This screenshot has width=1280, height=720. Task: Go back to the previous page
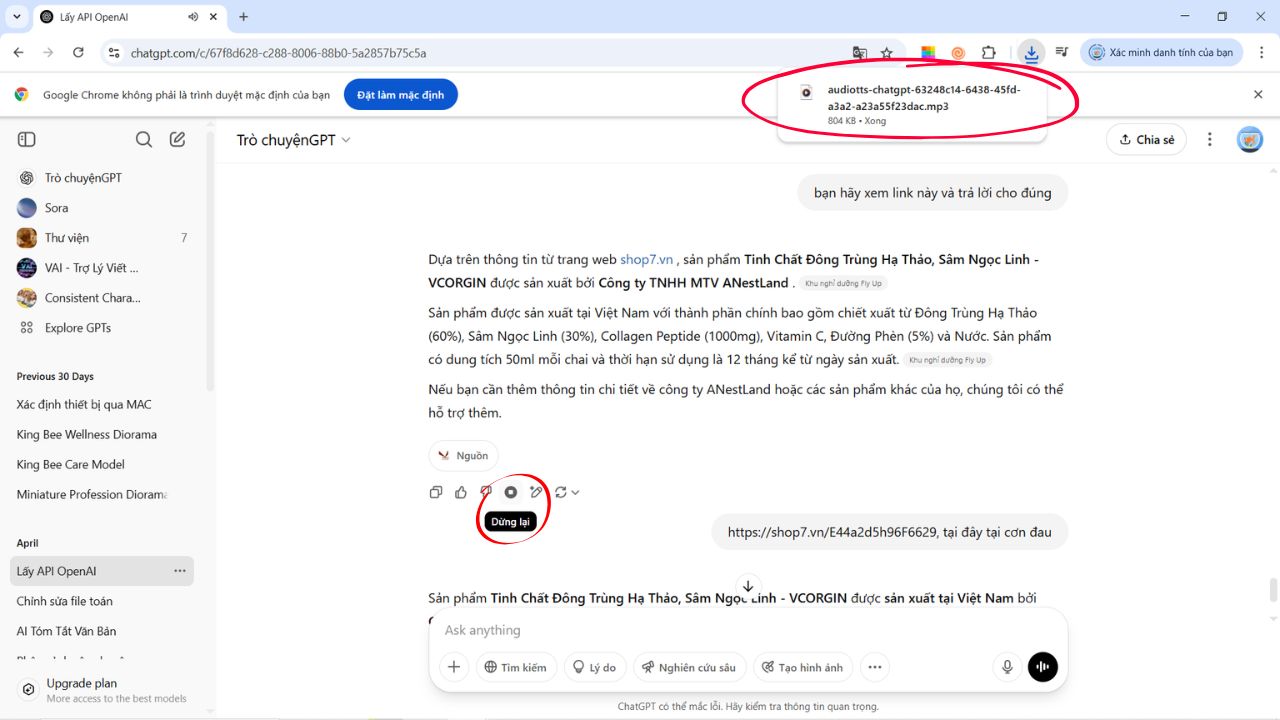coord(18,53)
